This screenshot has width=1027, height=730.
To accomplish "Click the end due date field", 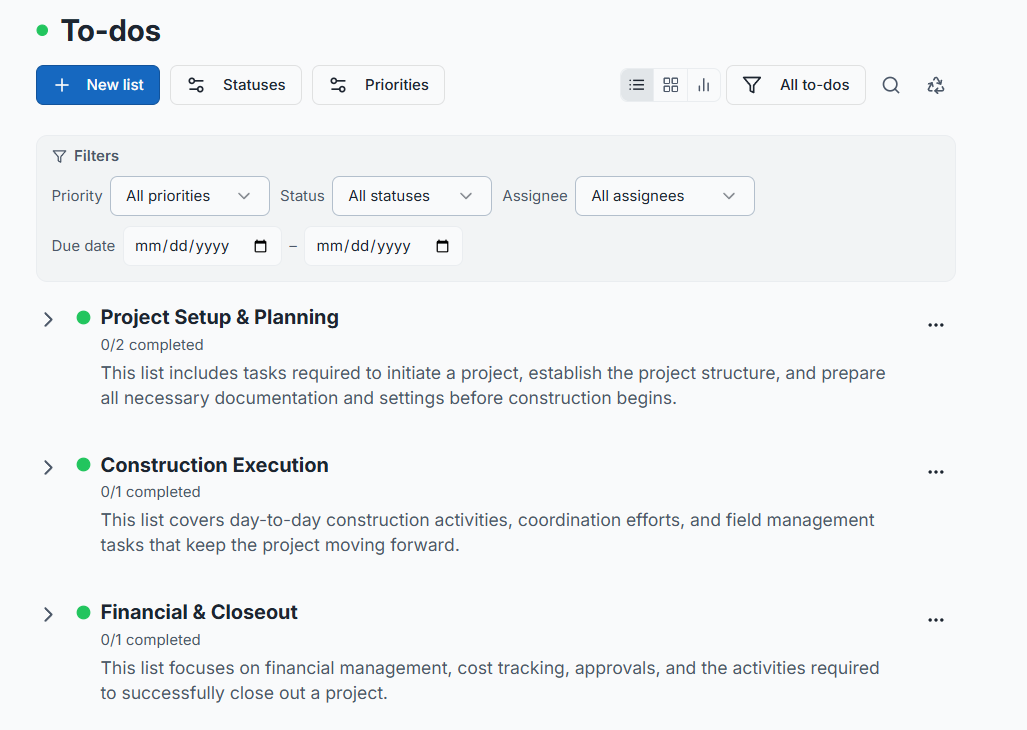I will click(384, 246).
